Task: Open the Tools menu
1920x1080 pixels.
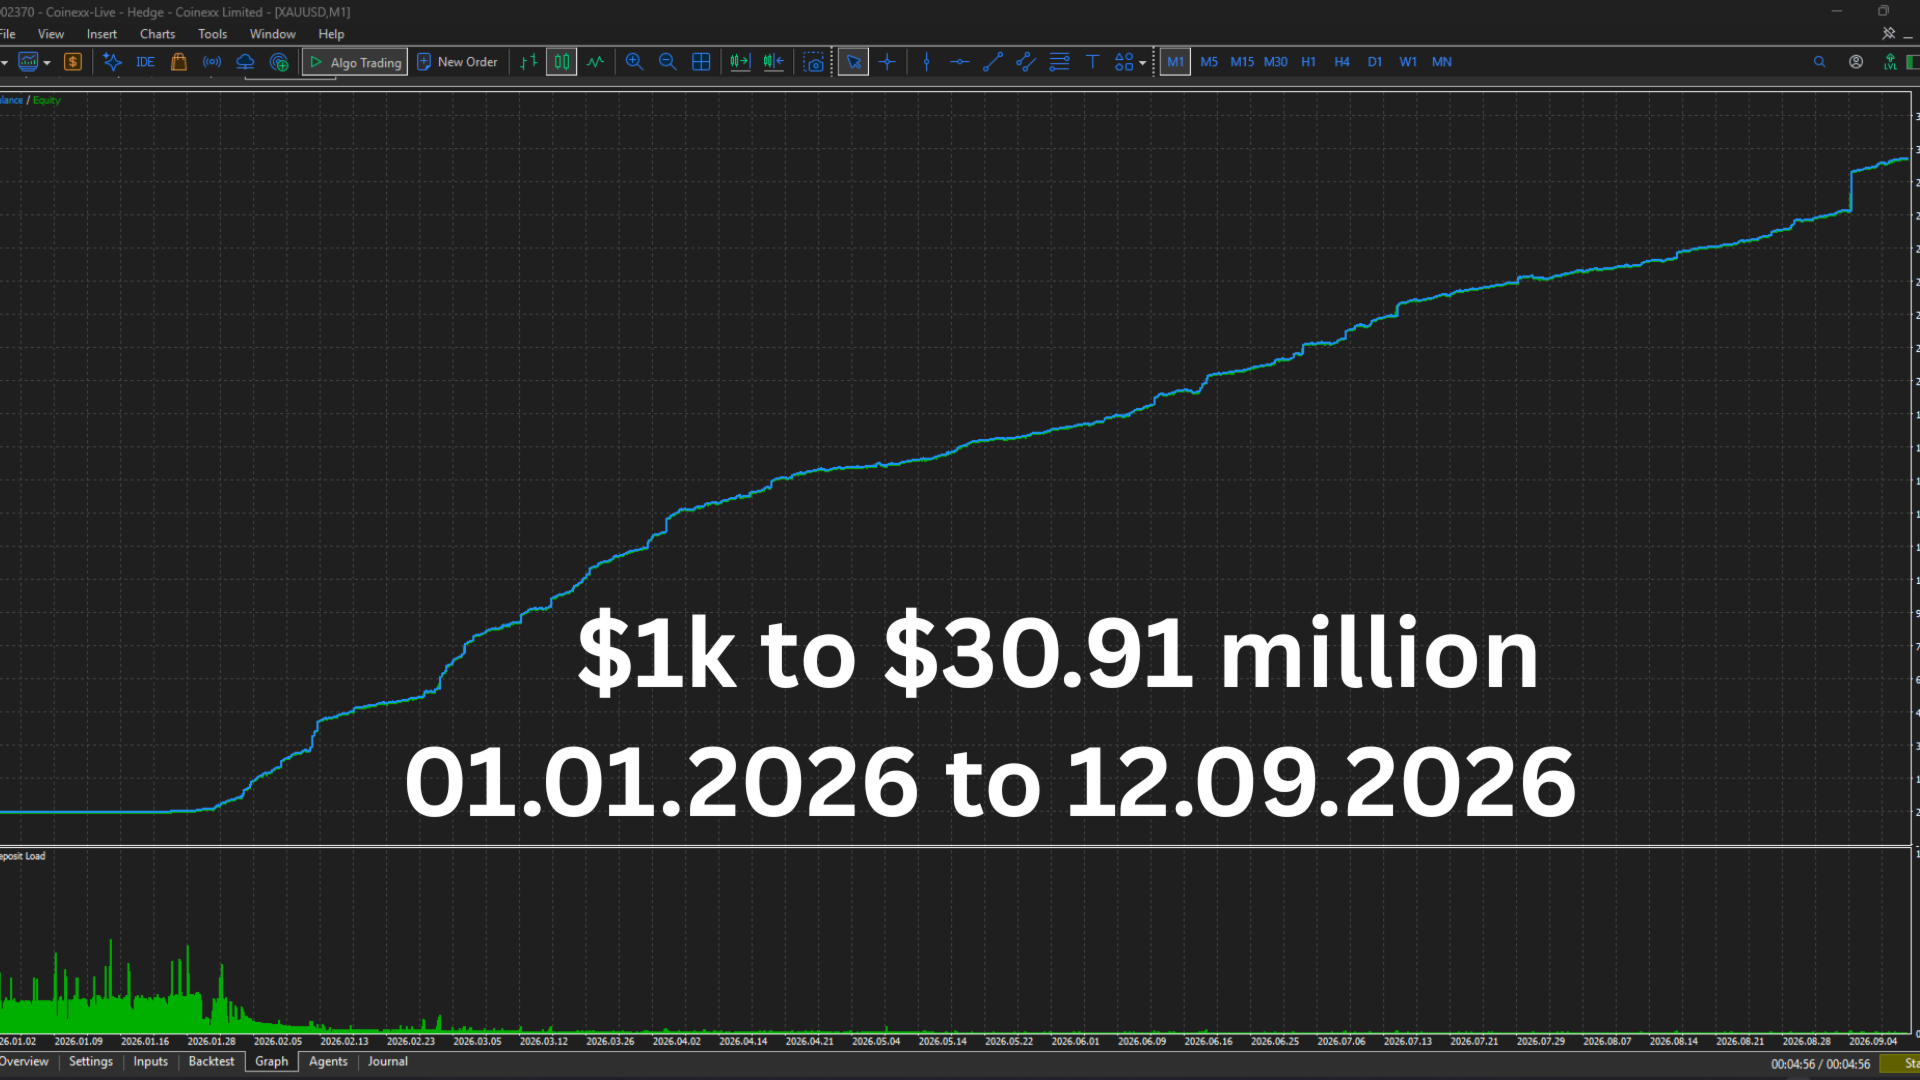Action: point(212,34)
